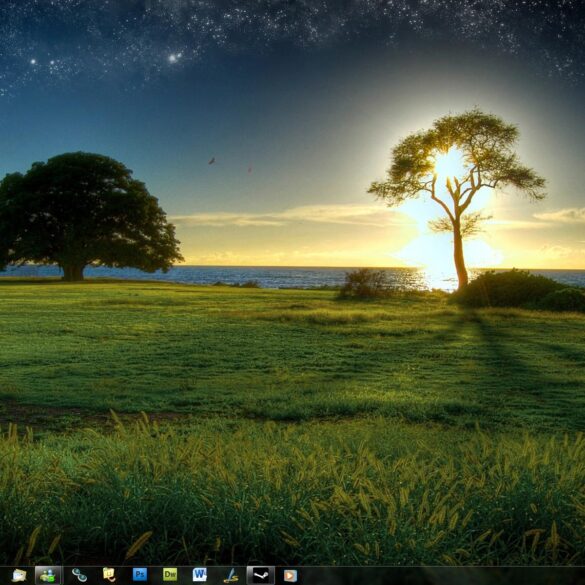Viewport: 585px width, 585px height.
Task: Click the empty taskbar area right of icons
Action: [440, 575]
